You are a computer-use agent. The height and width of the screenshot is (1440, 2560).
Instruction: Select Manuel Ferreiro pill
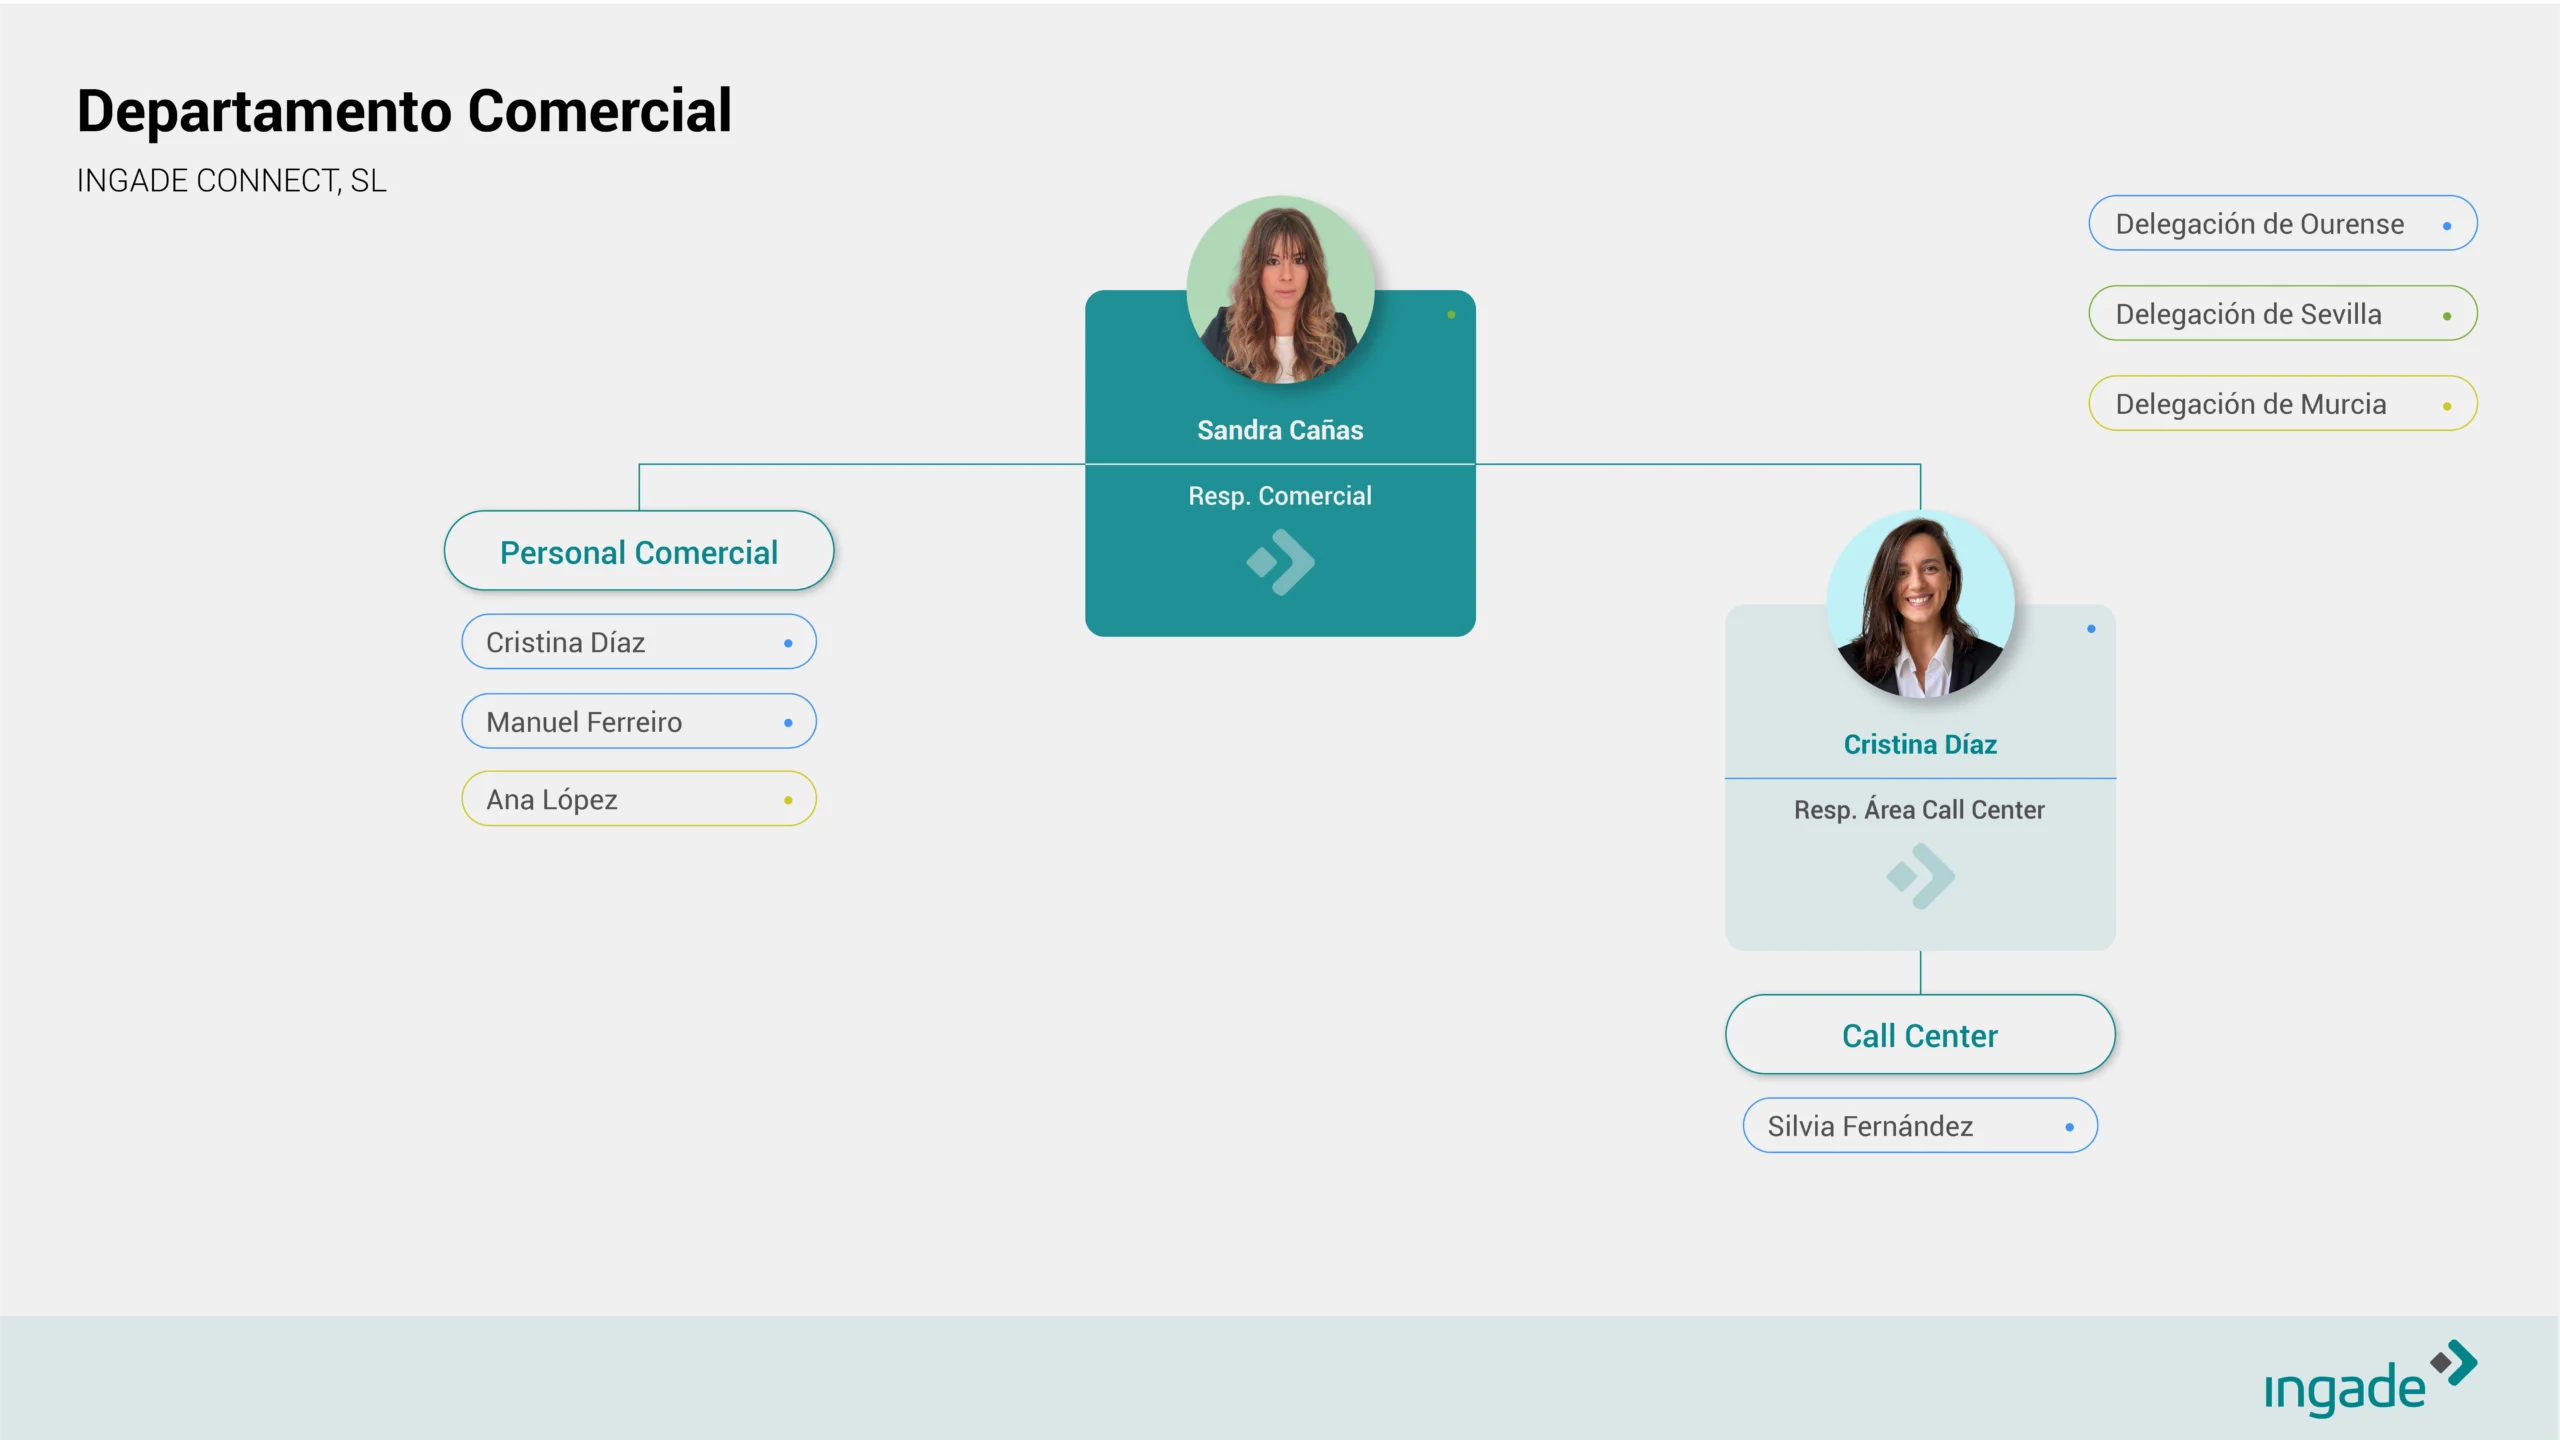pyautogui.click(x=639, y=721)
